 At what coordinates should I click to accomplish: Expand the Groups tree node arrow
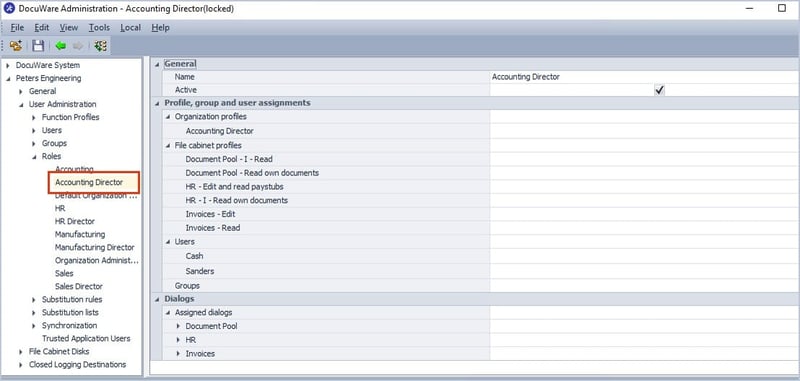pos(34,143)
